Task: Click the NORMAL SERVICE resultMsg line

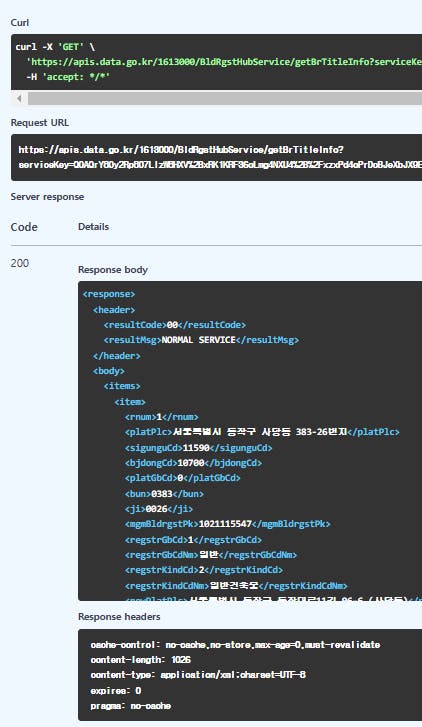Action: [201, 340]
